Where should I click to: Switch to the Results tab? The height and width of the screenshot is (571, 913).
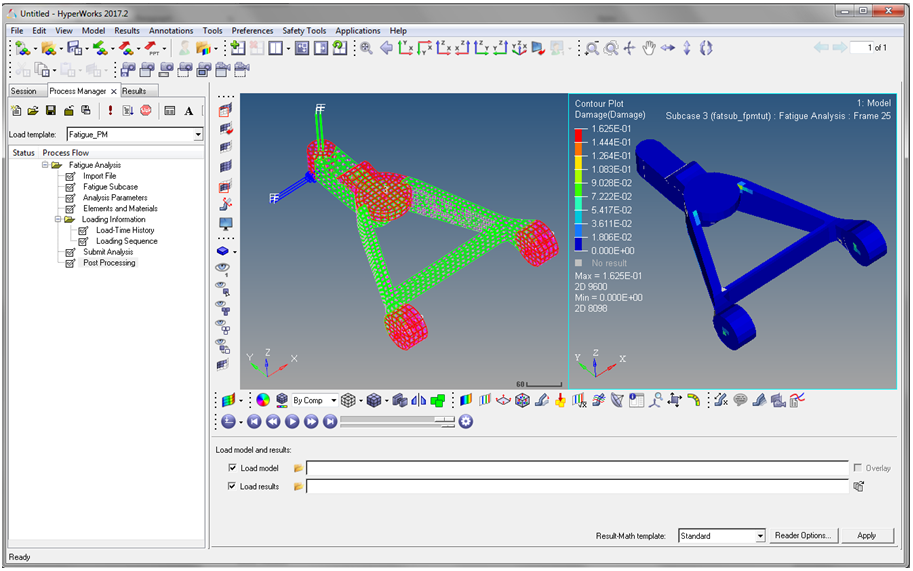(x=134, y=91)
